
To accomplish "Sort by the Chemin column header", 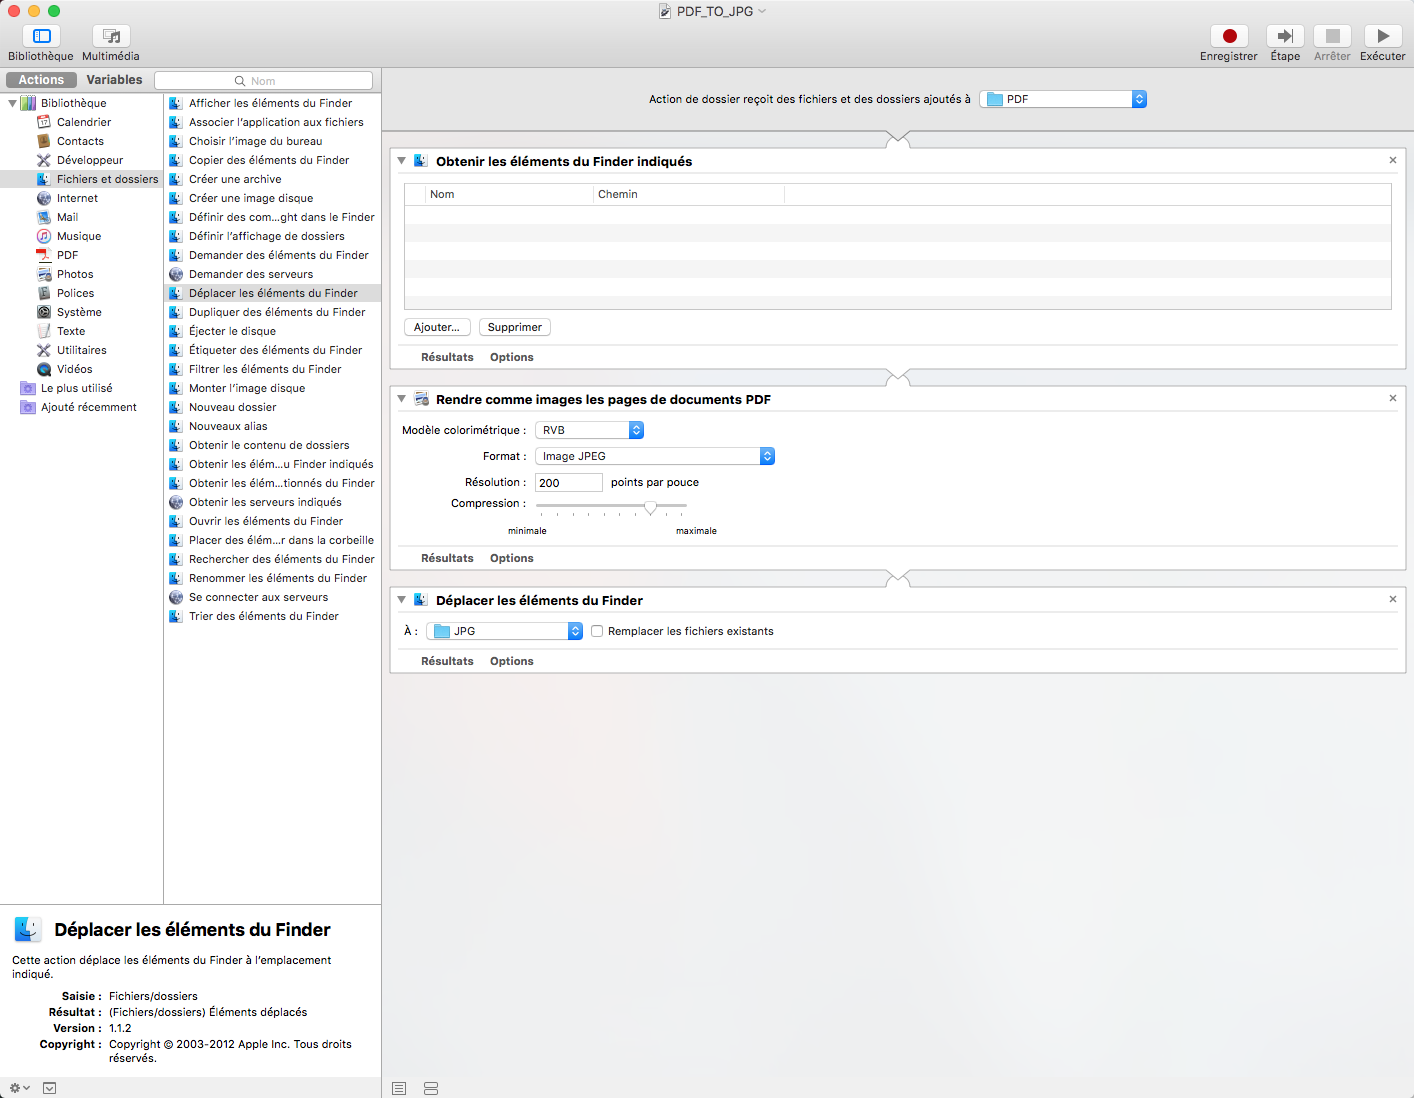I will click(x=689, y=194).
